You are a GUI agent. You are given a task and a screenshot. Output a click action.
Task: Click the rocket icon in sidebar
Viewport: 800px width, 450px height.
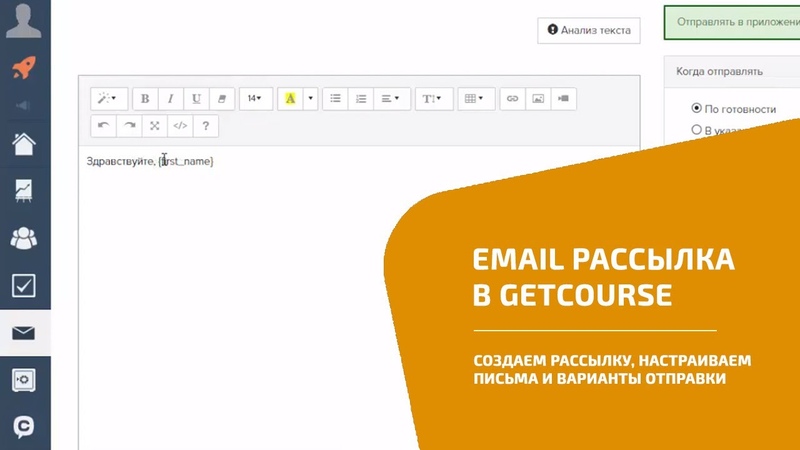pos(24,67)
